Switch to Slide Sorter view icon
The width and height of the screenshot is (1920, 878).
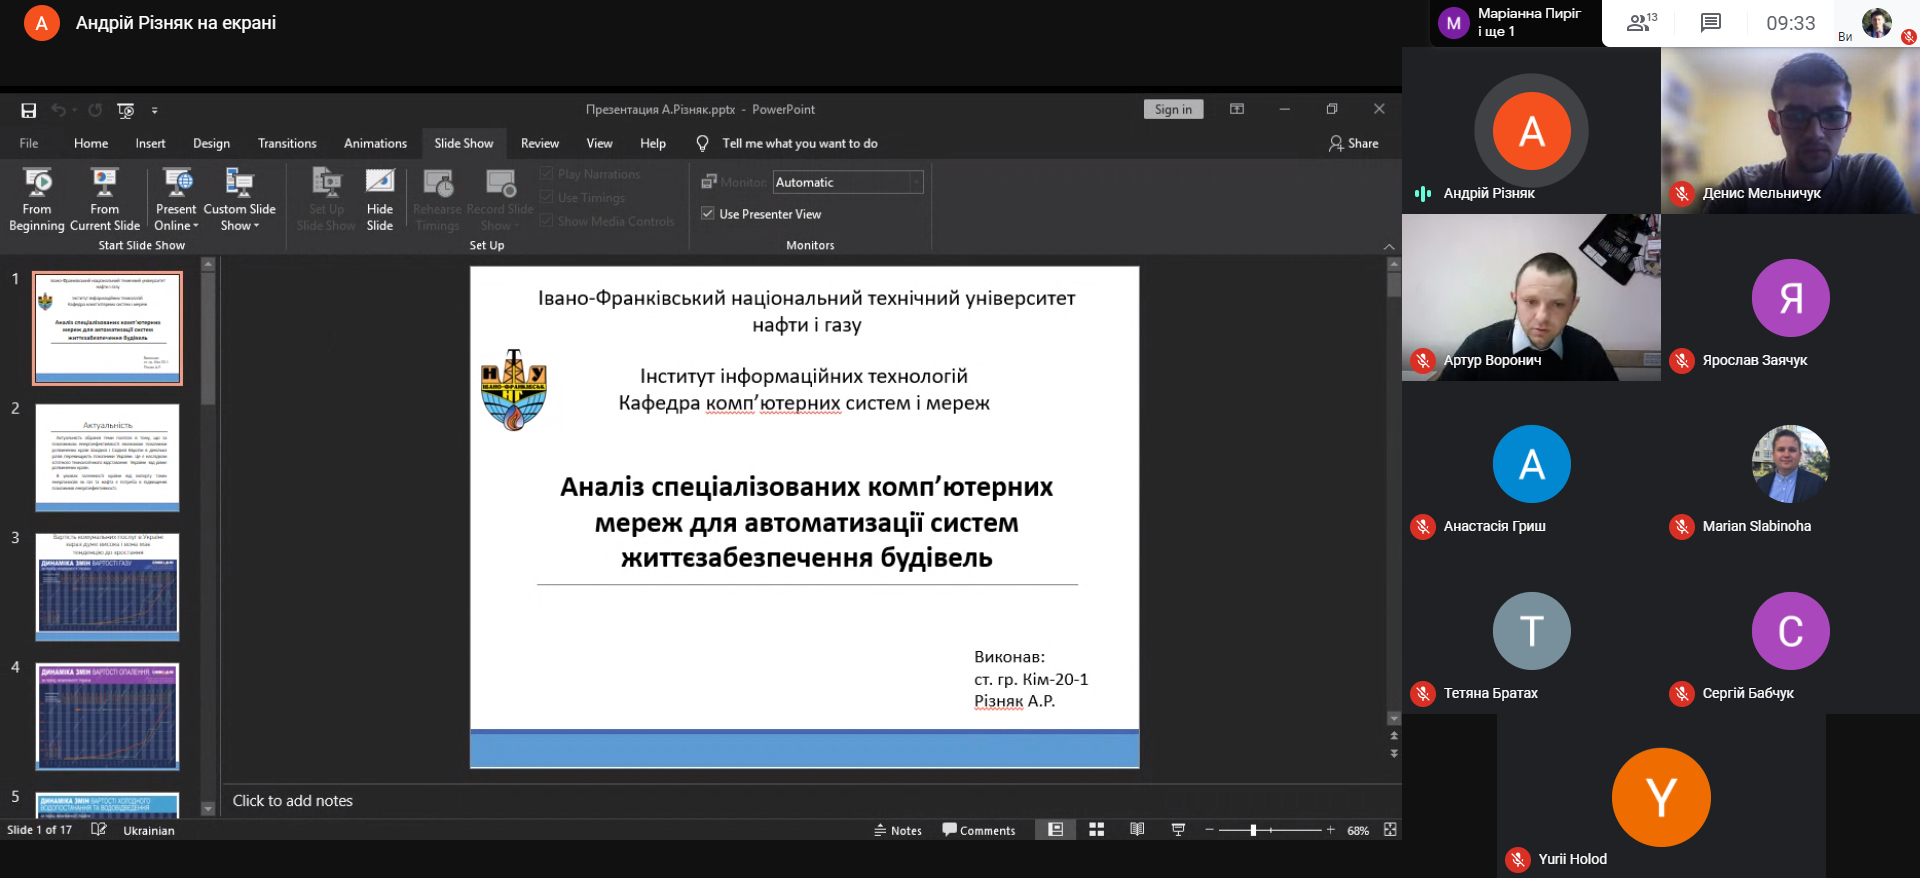click(x=1097, y=829)
